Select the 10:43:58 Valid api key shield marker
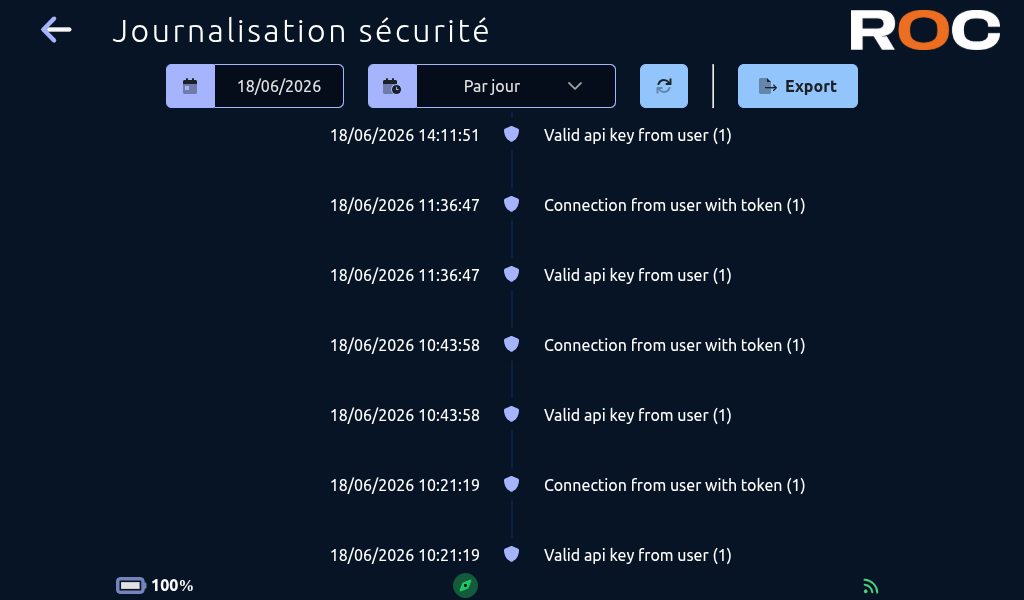Screen dimensions: 1024x600 pos(511,415)
